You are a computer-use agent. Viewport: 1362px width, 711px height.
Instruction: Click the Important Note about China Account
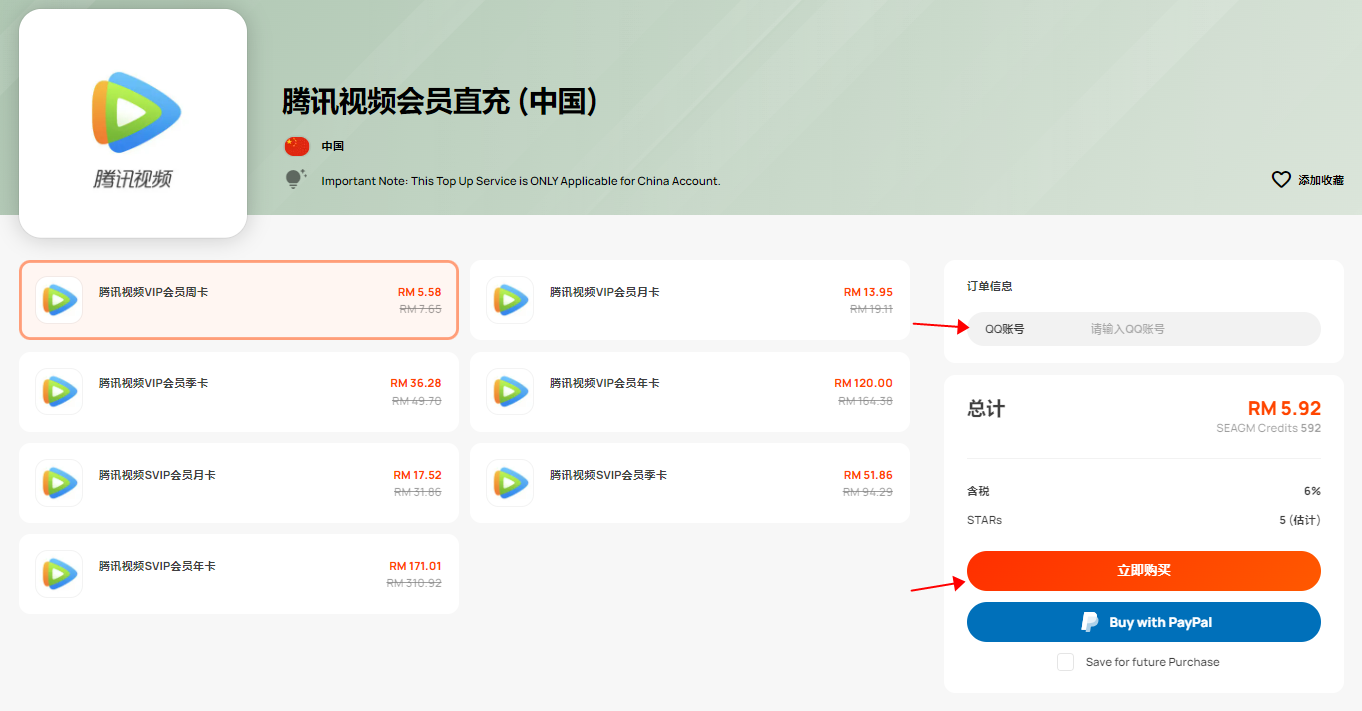point(521,181)
